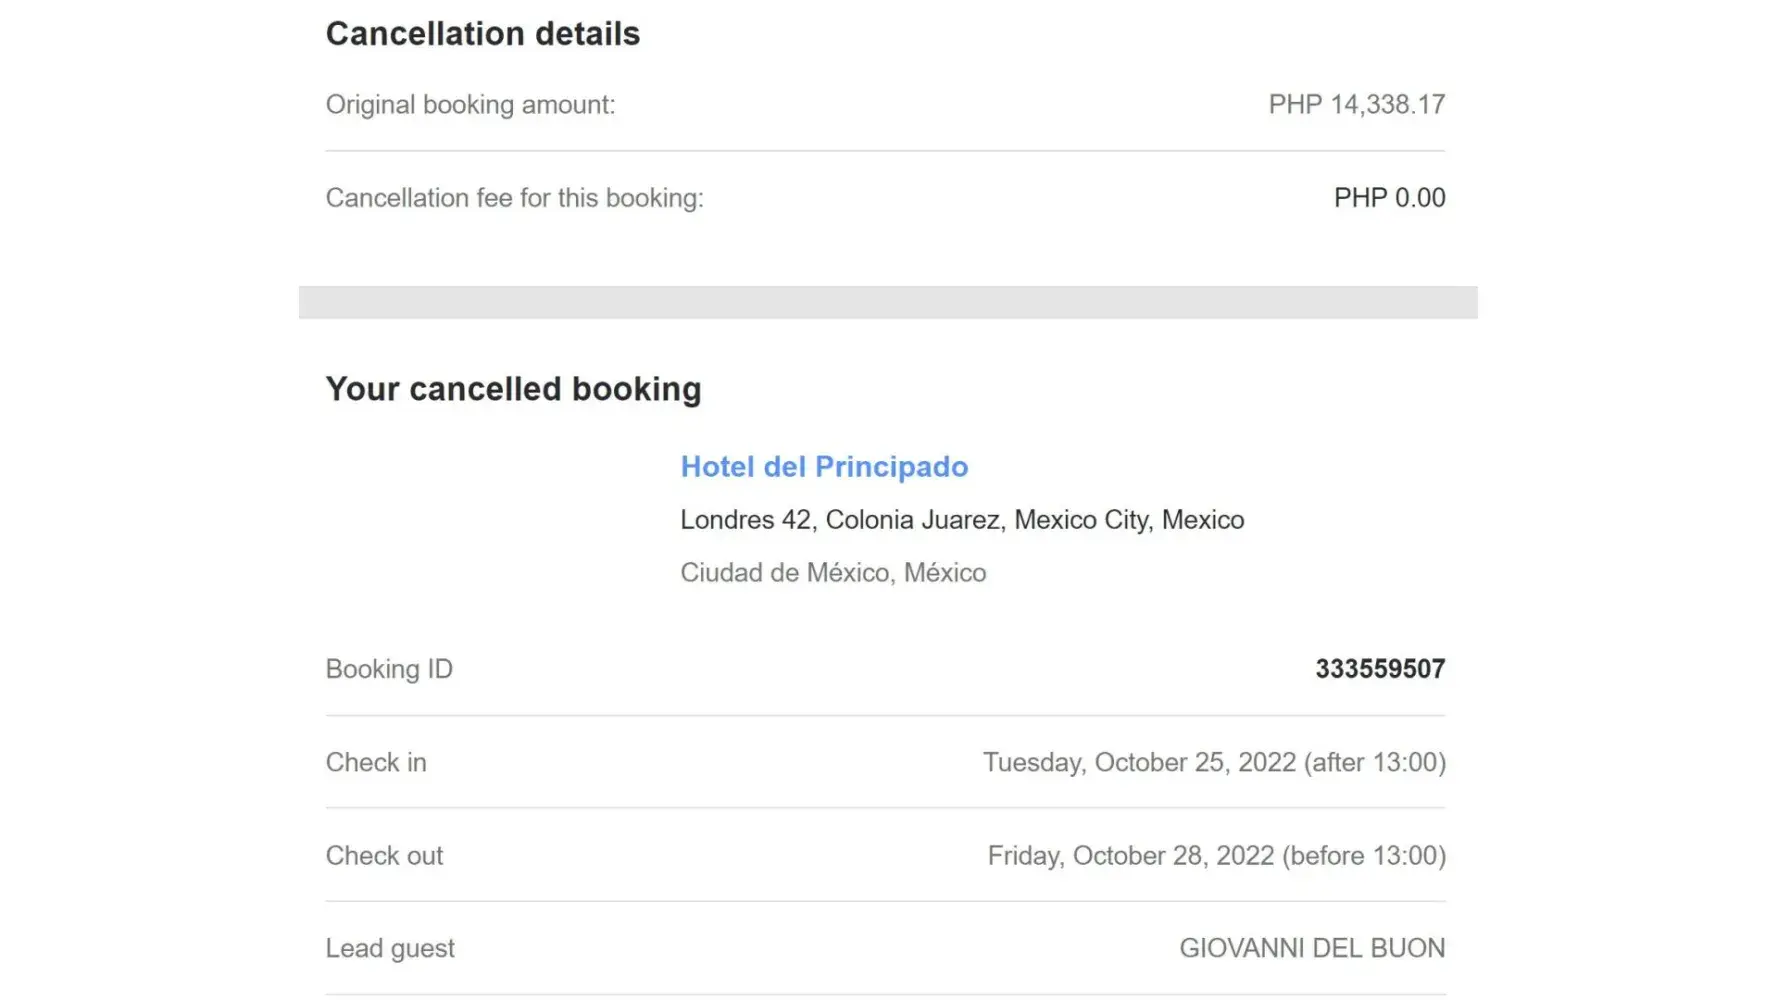Viewport: 1778px width, 1000px height.
Task: Click the Cancellation details heading
Action: coord(482,34)
